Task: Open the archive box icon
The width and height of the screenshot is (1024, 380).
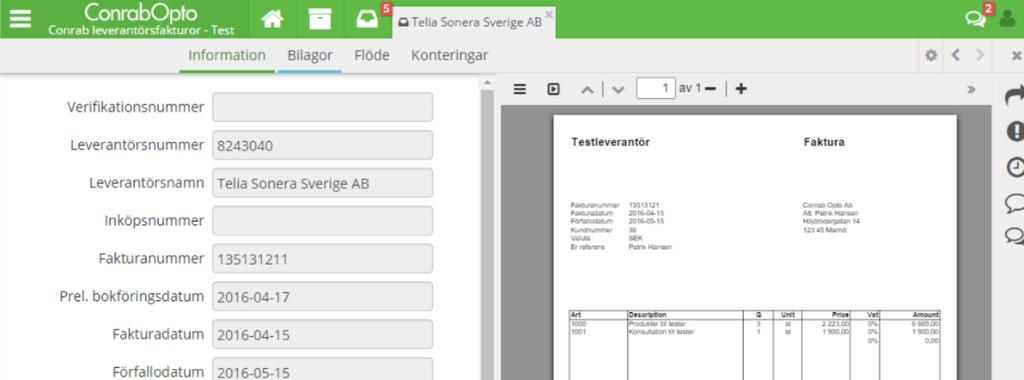Action: click(320, 19)
